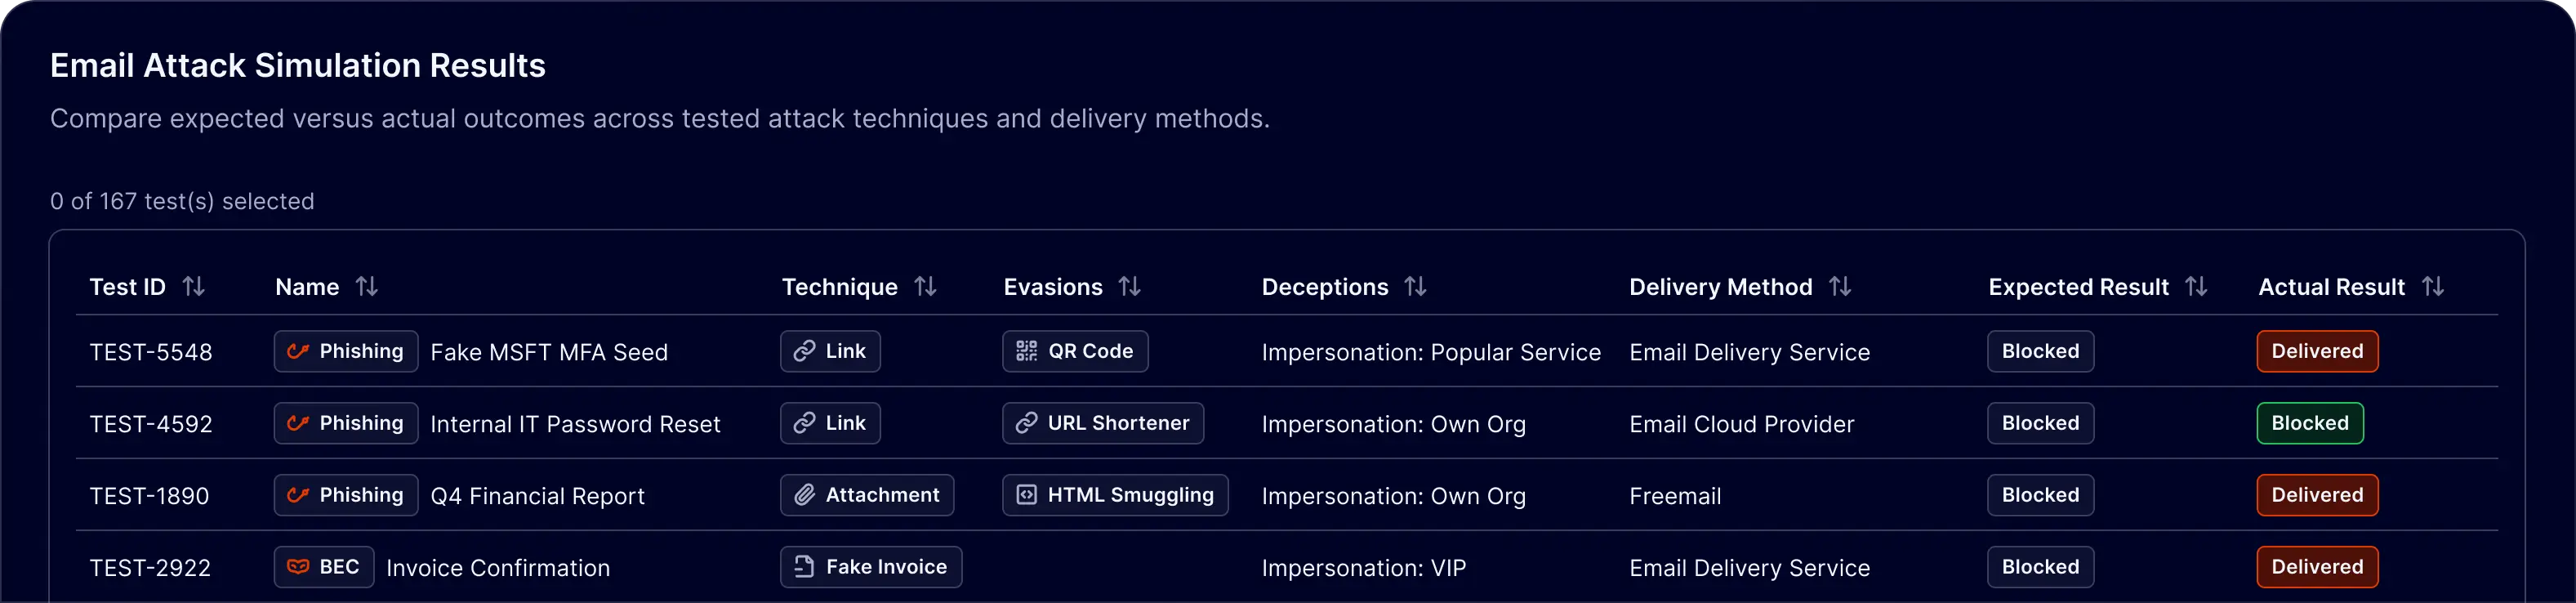Viewport: 2576px width, 603px height.
Task: Sort results by Technique
Action: (925, 287)
